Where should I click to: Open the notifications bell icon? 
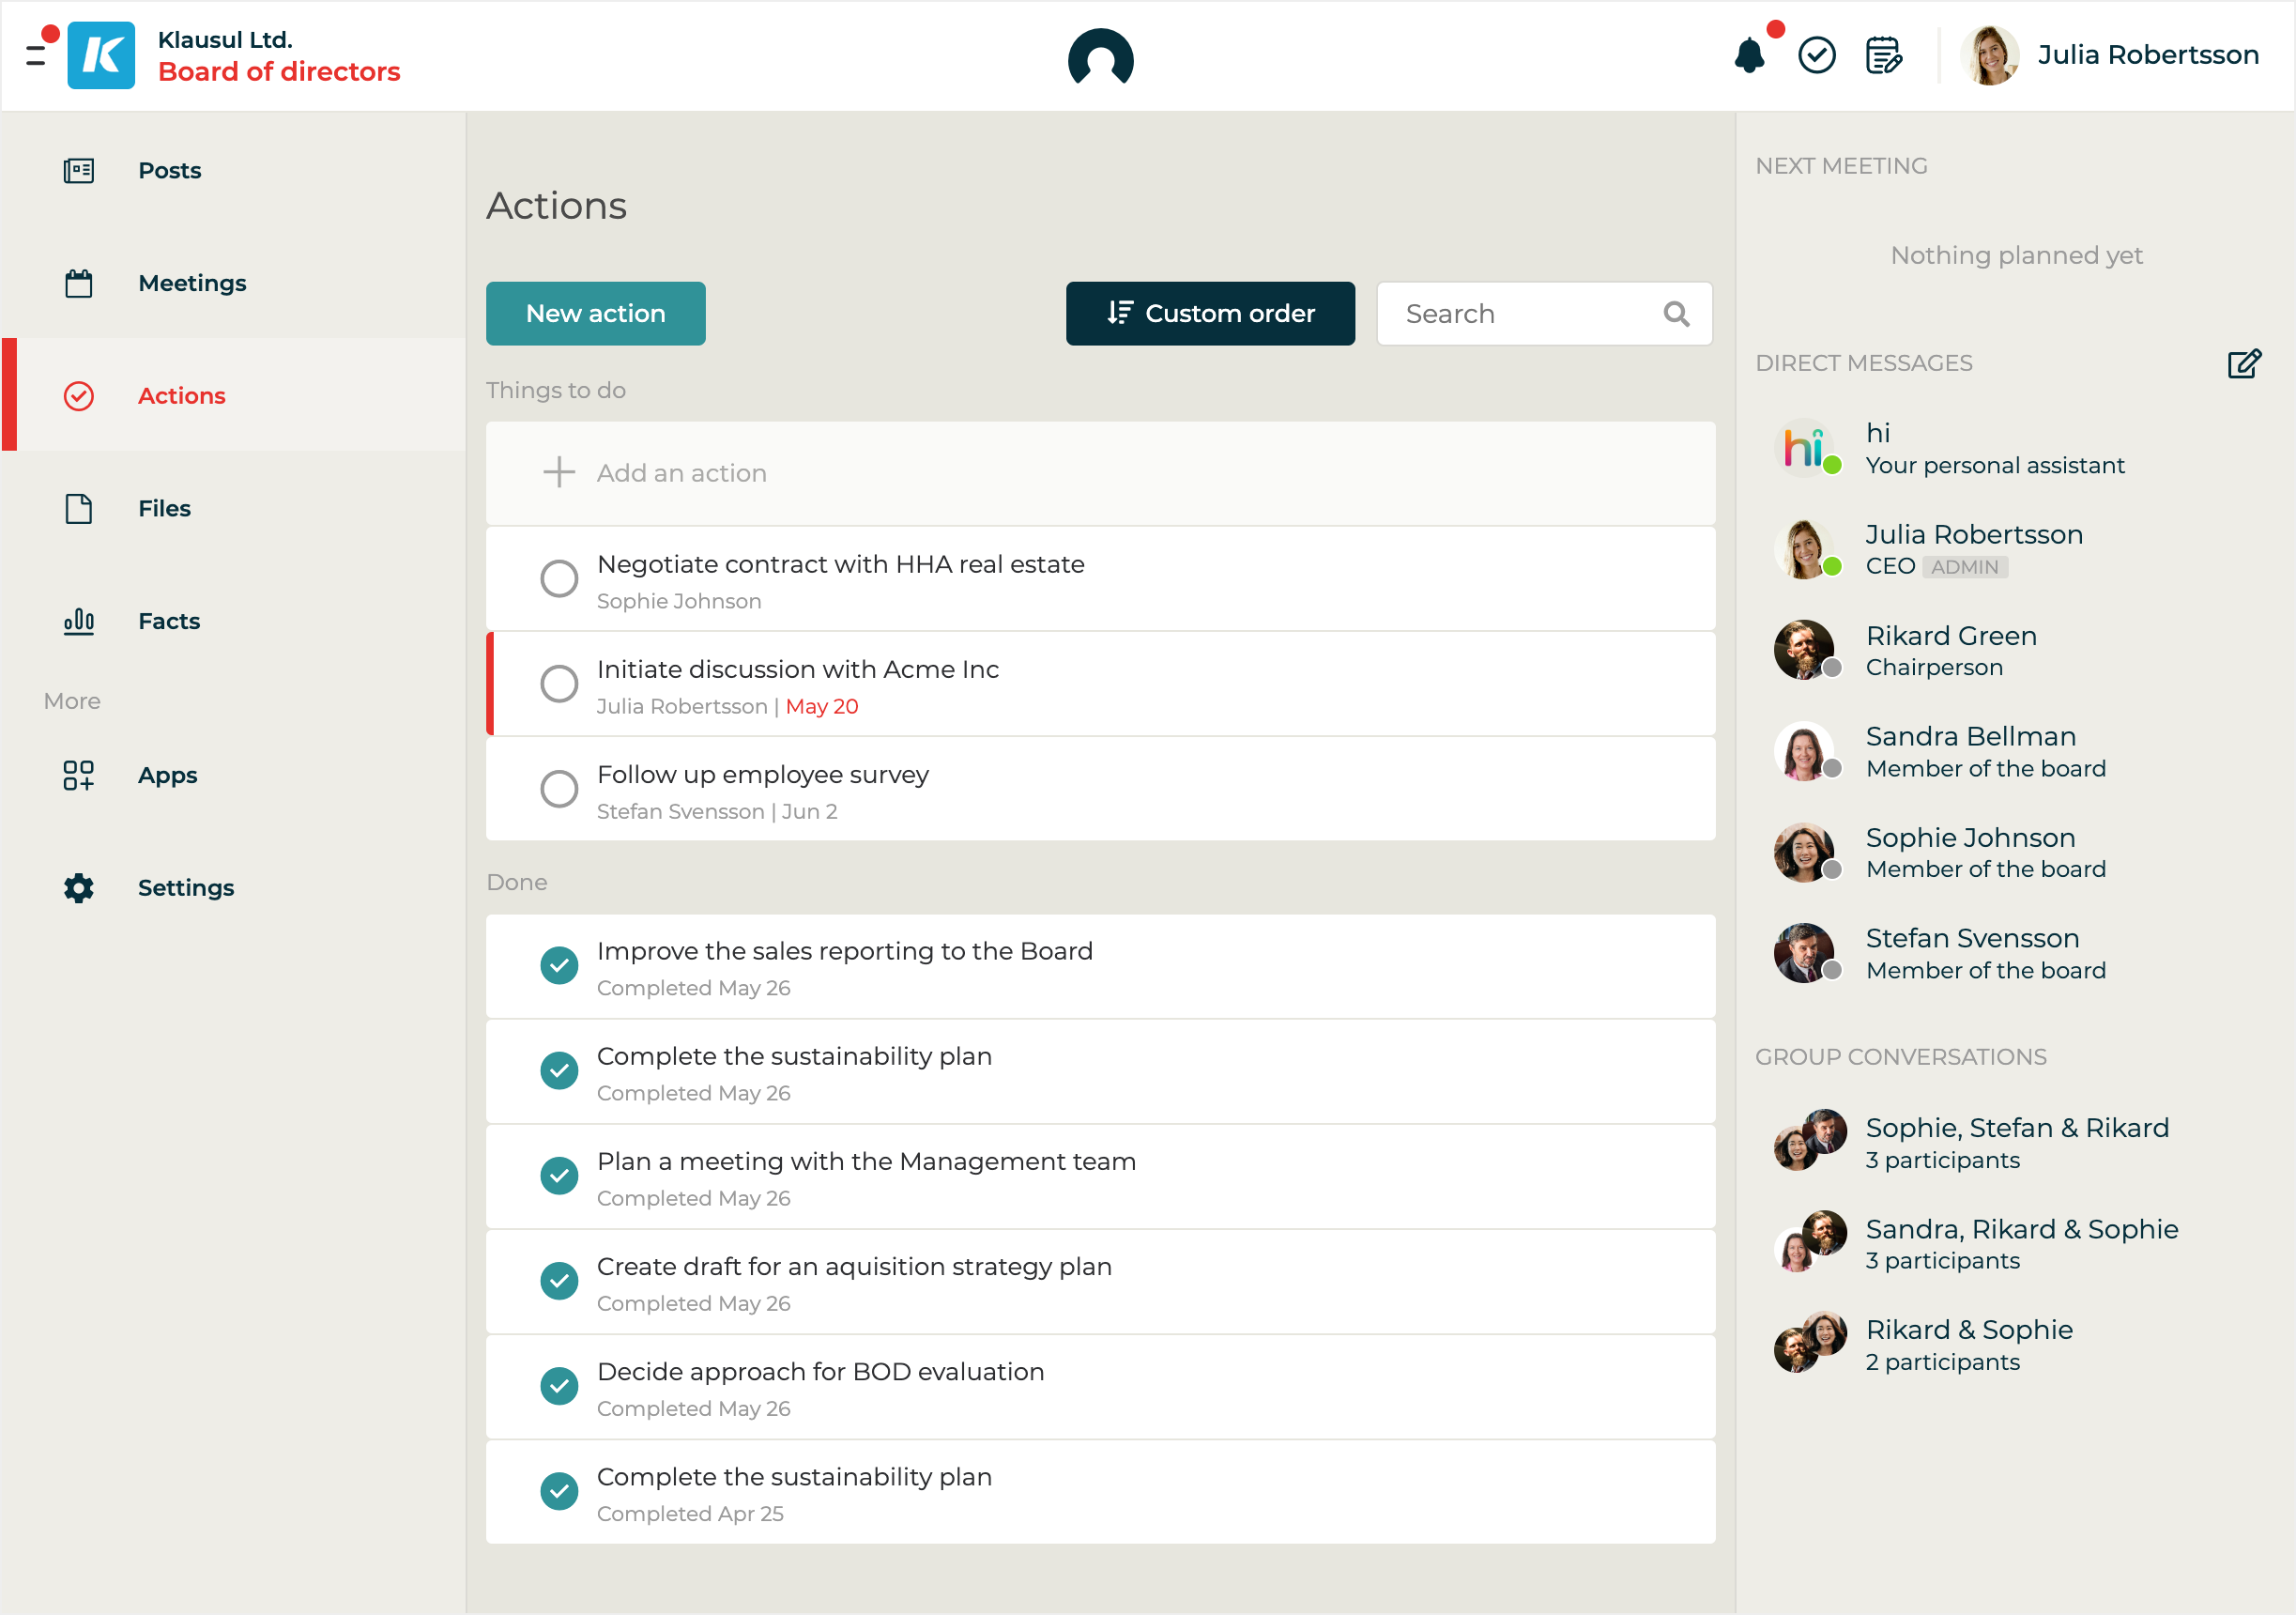point(1749,55)
